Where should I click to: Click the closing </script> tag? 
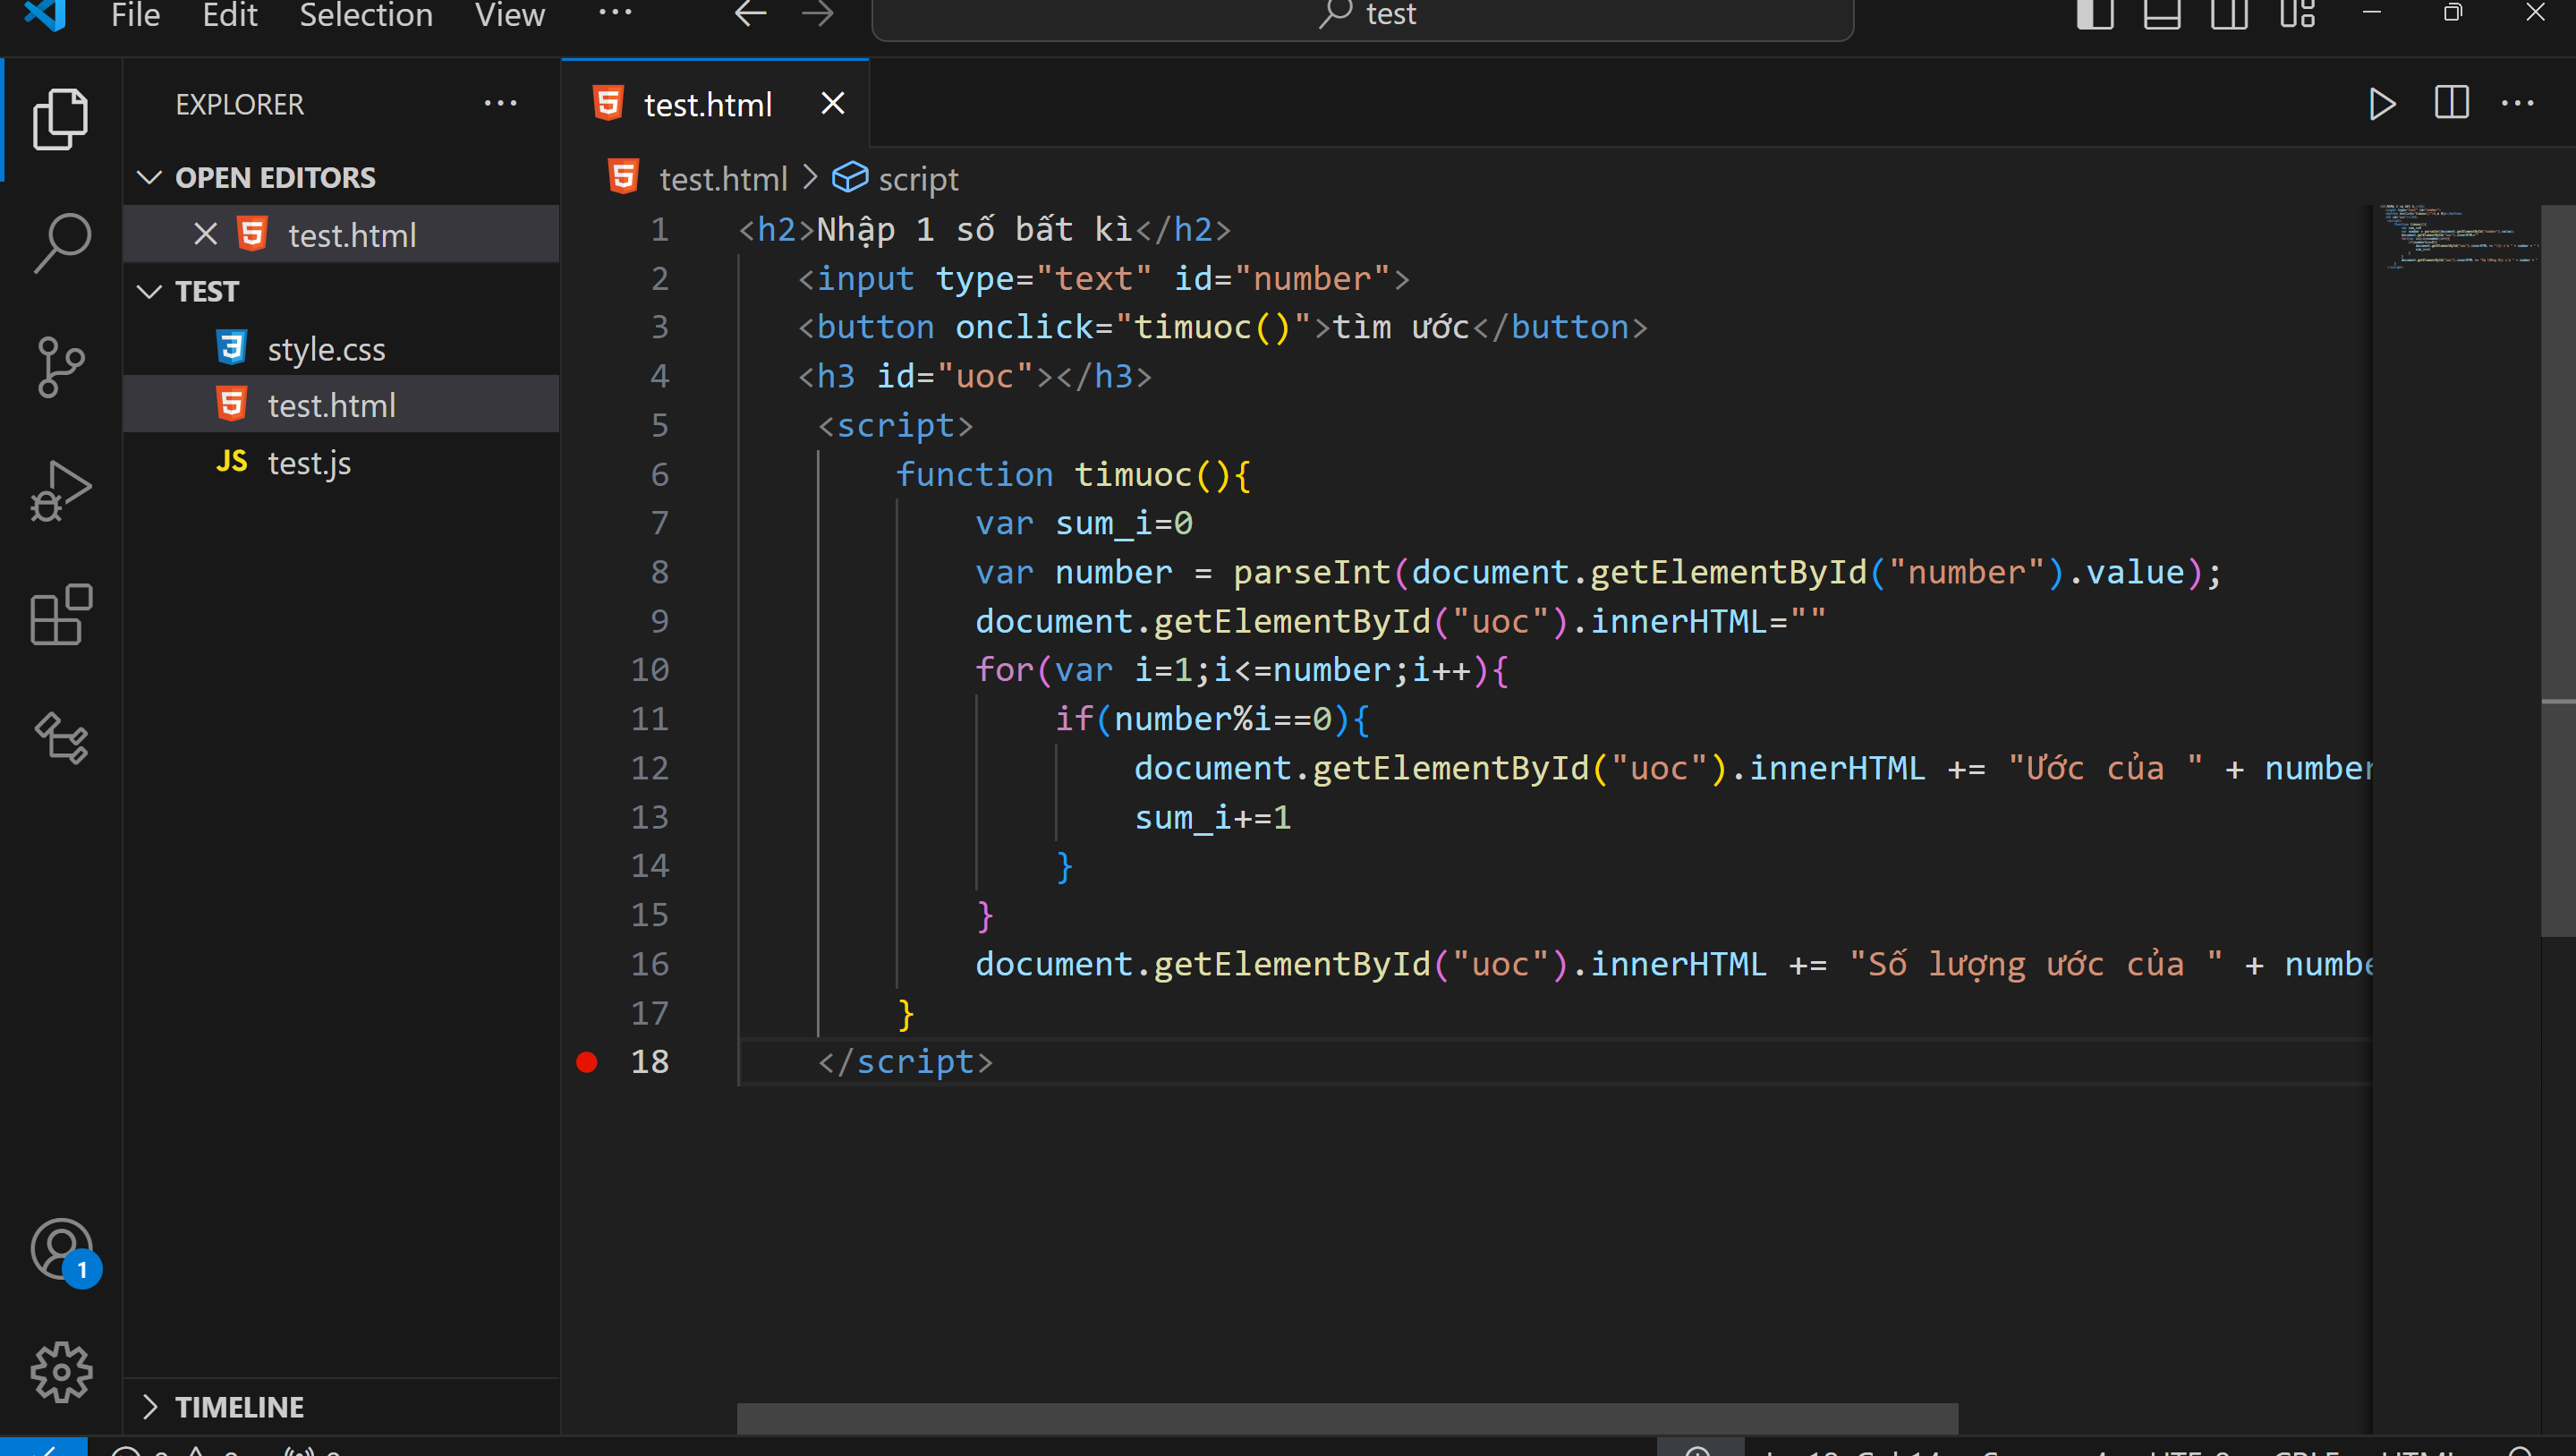tap(905, 1062)
